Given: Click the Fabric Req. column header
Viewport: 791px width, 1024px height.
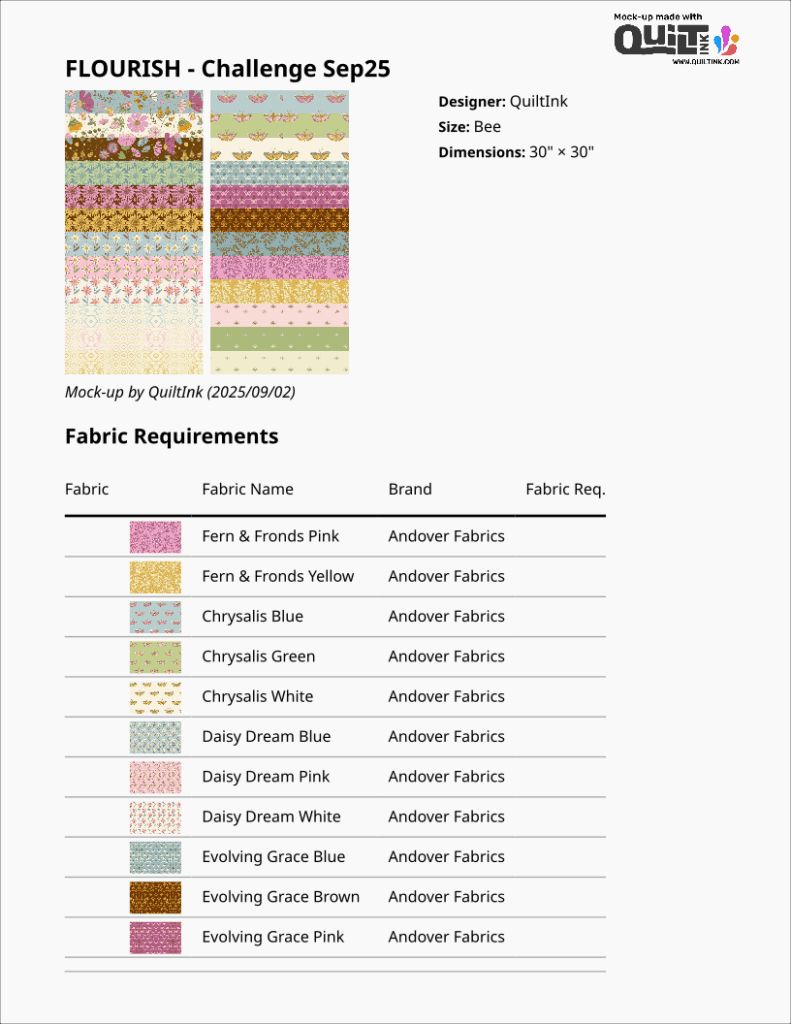Looking at the screenshot, I should point(565,489).
